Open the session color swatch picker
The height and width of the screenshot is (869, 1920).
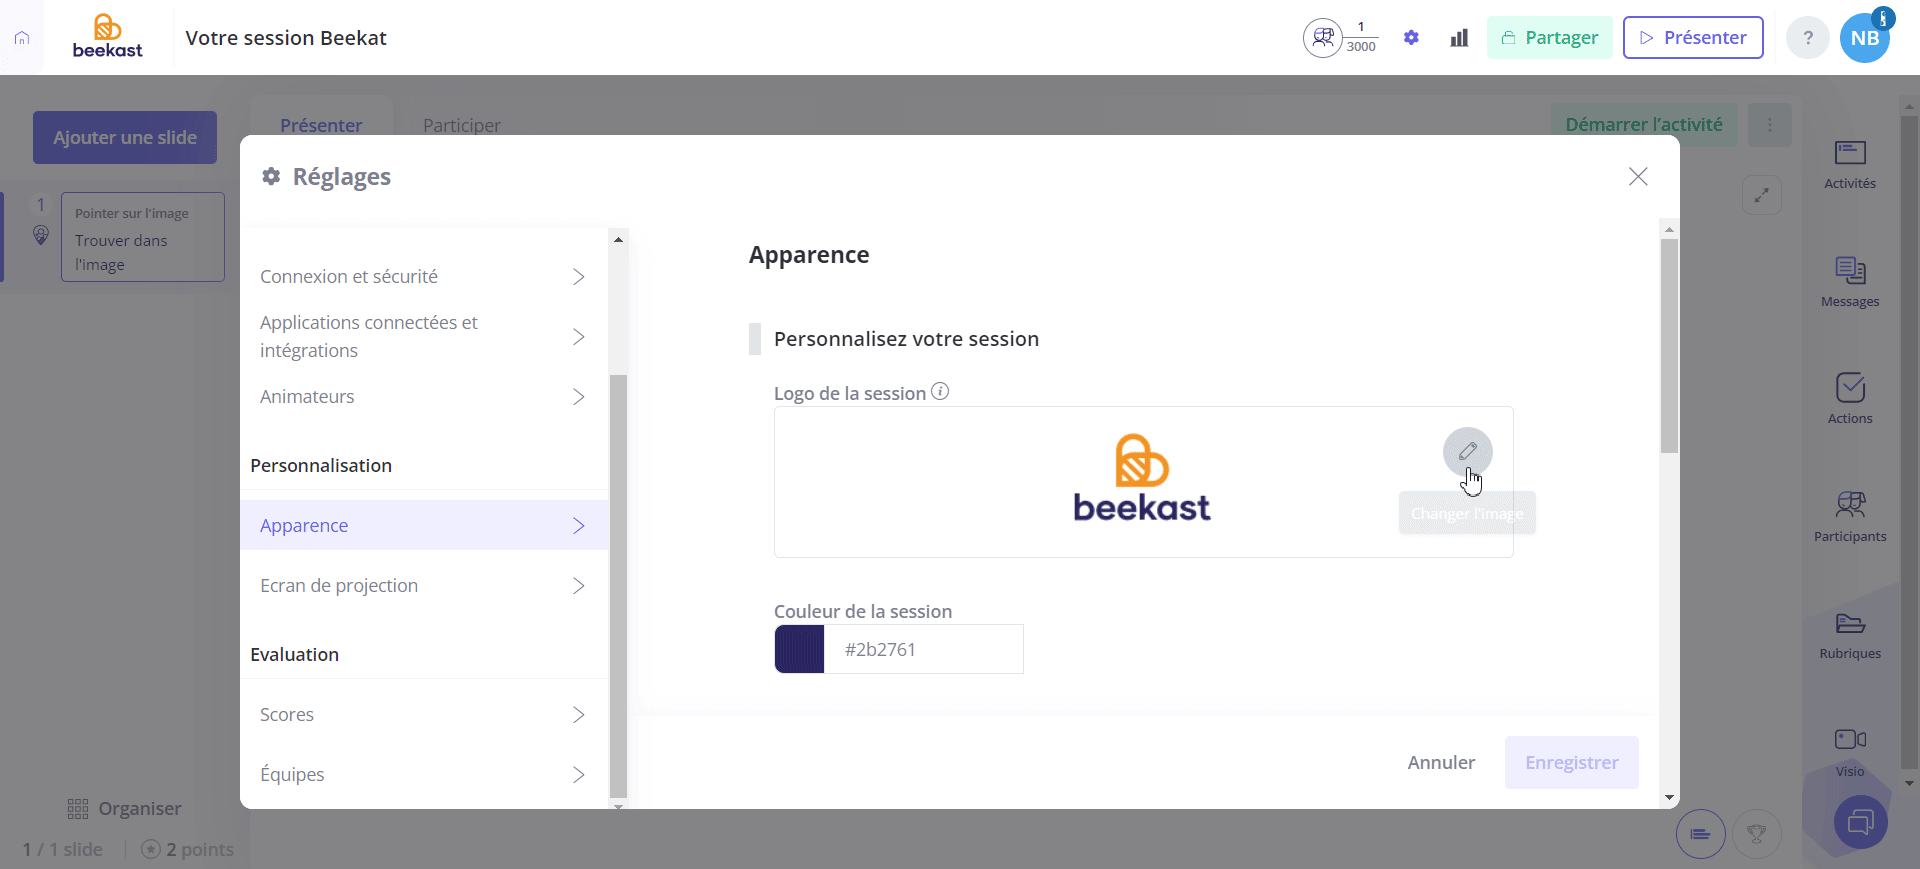point(800,650)
